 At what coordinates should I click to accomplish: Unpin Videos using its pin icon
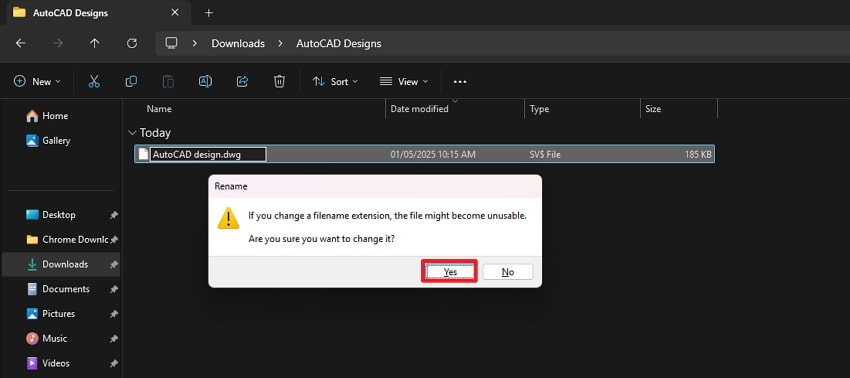(x=113, y=363)
